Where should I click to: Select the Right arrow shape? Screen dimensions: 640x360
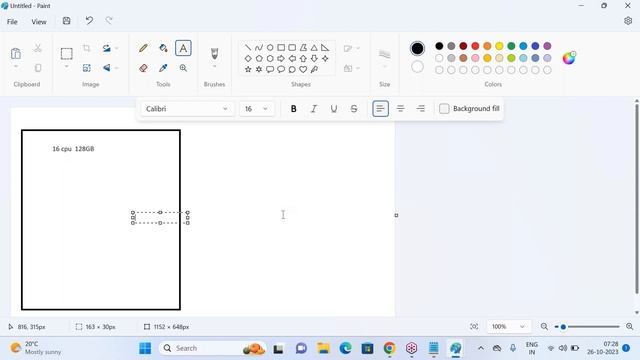coord(281,58)
